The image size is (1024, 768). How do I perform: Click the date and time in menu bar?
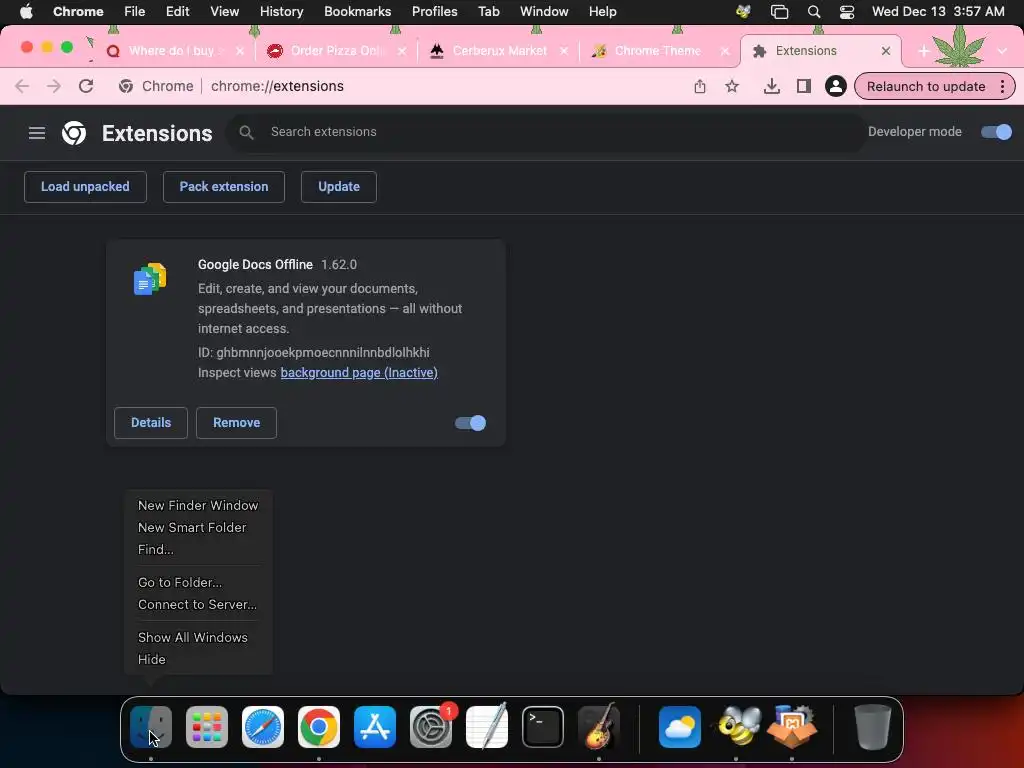coord(938,12)
